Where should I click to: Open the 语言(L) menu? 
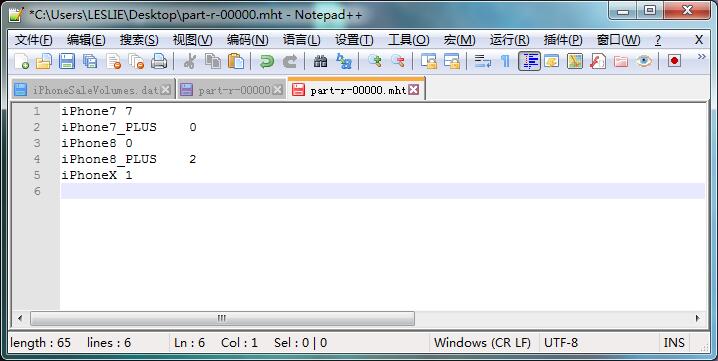click(301, 40)
